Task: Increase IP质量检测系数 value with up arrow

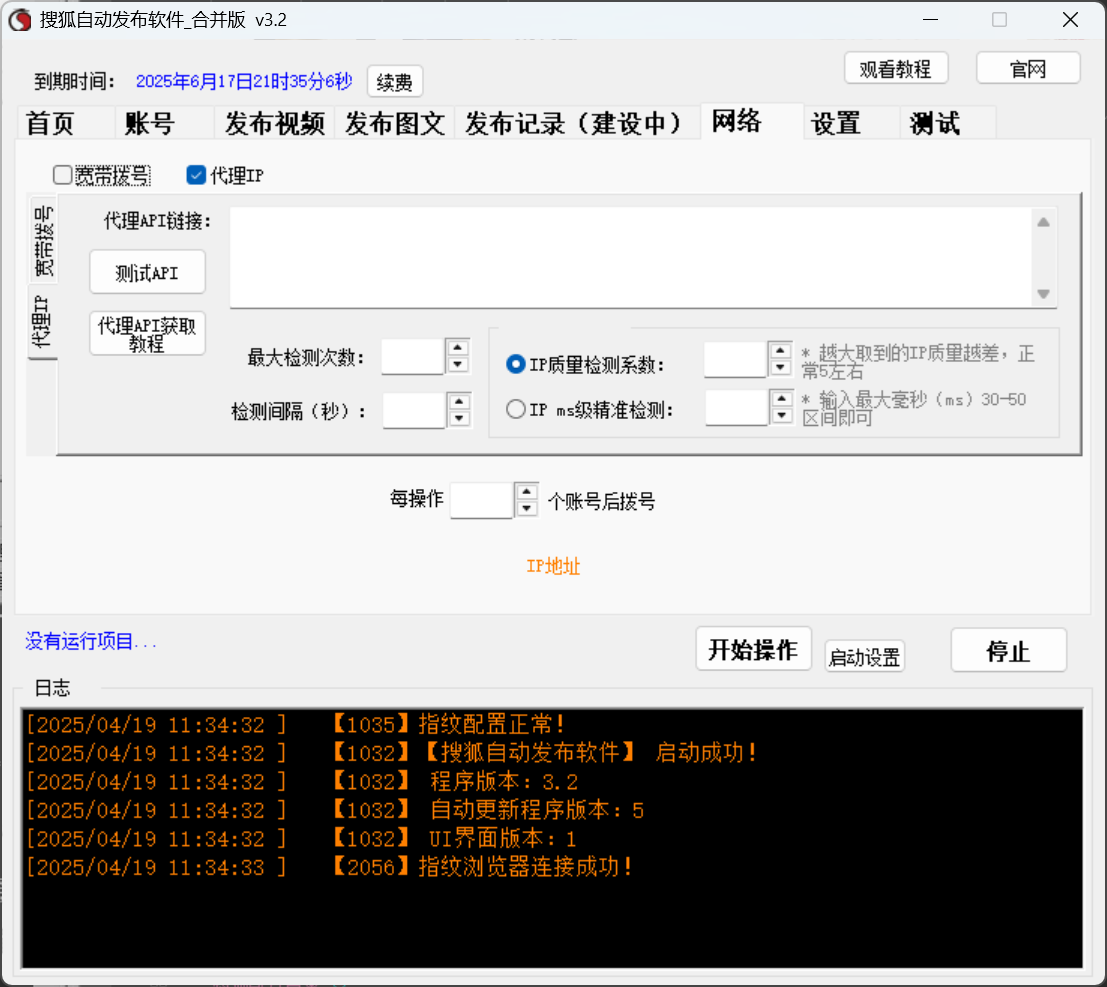Action: (x=780, y=350)
